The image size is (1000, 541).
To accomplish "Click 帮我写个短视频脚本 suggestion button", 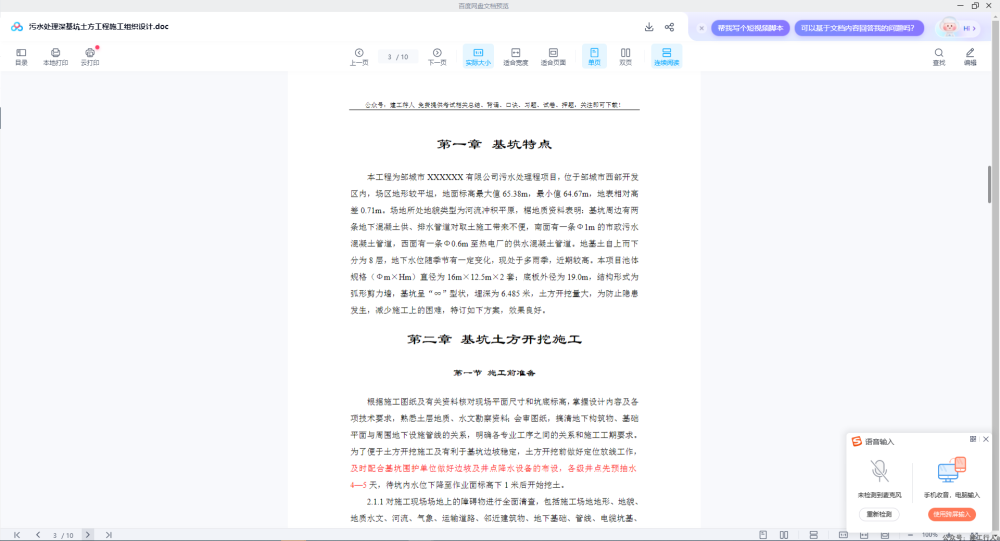I will click(750, 28).
